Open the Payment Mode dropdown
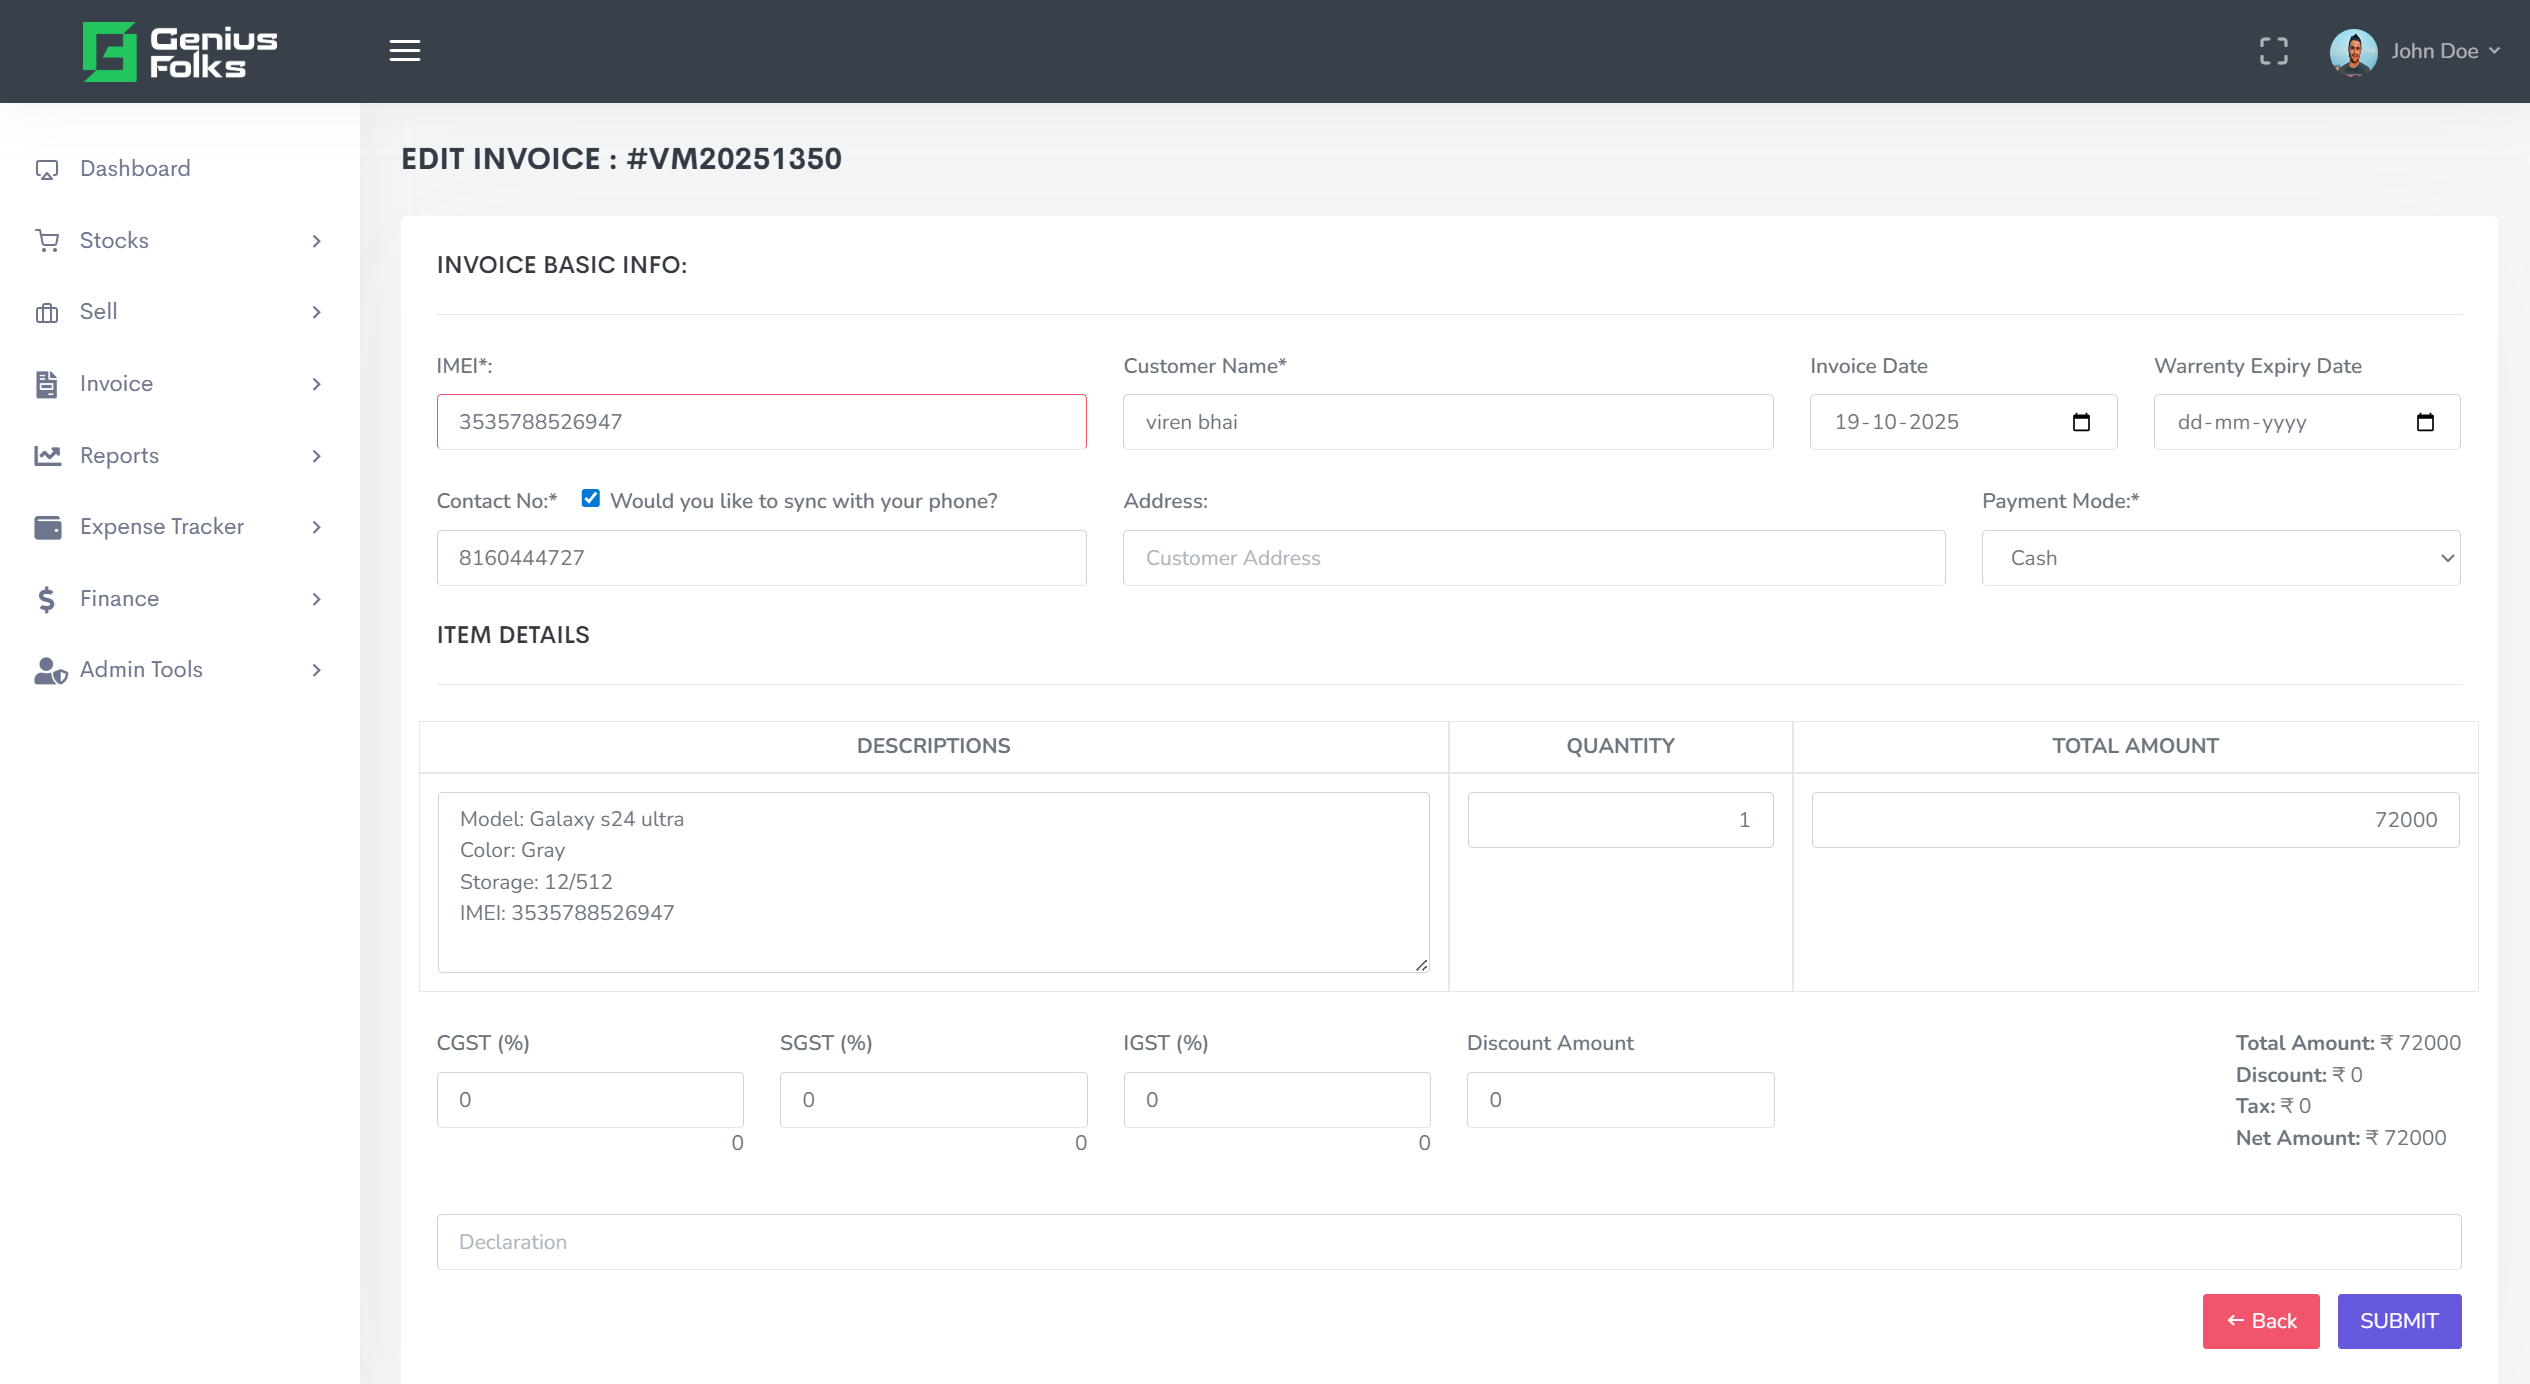 2220,558
